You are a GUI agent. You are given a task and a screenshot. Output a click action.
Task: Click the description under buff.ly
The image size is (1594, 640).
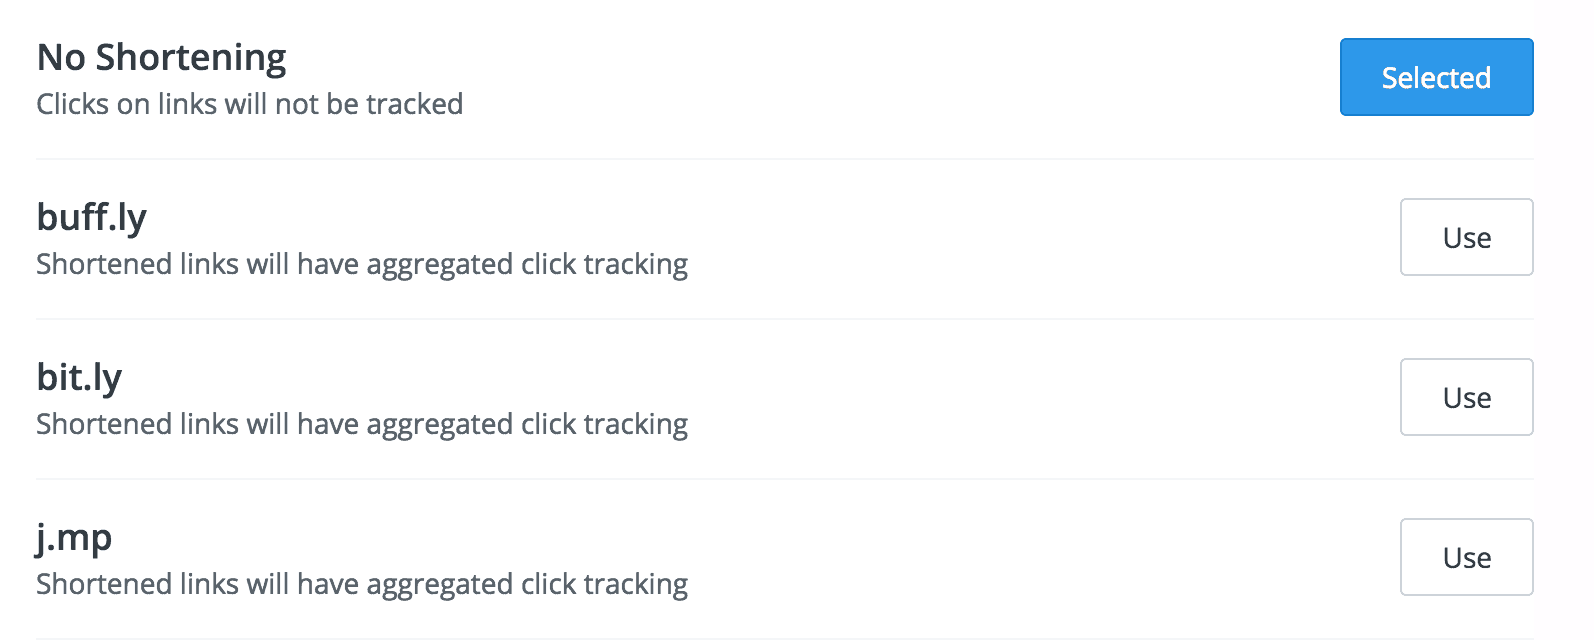click(362, 265)
